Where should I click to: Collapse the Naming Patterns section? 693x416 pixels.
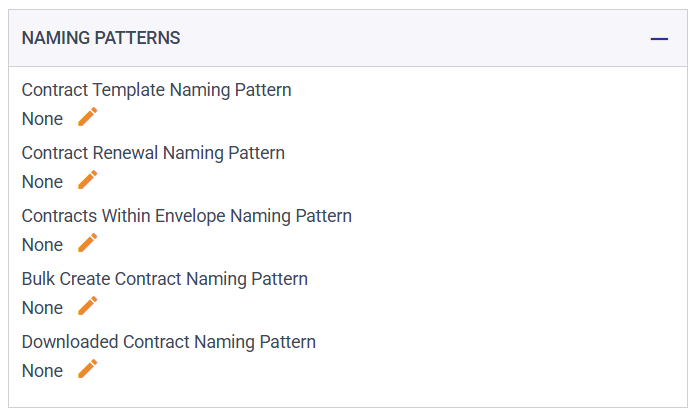click(x=659, y=38)
